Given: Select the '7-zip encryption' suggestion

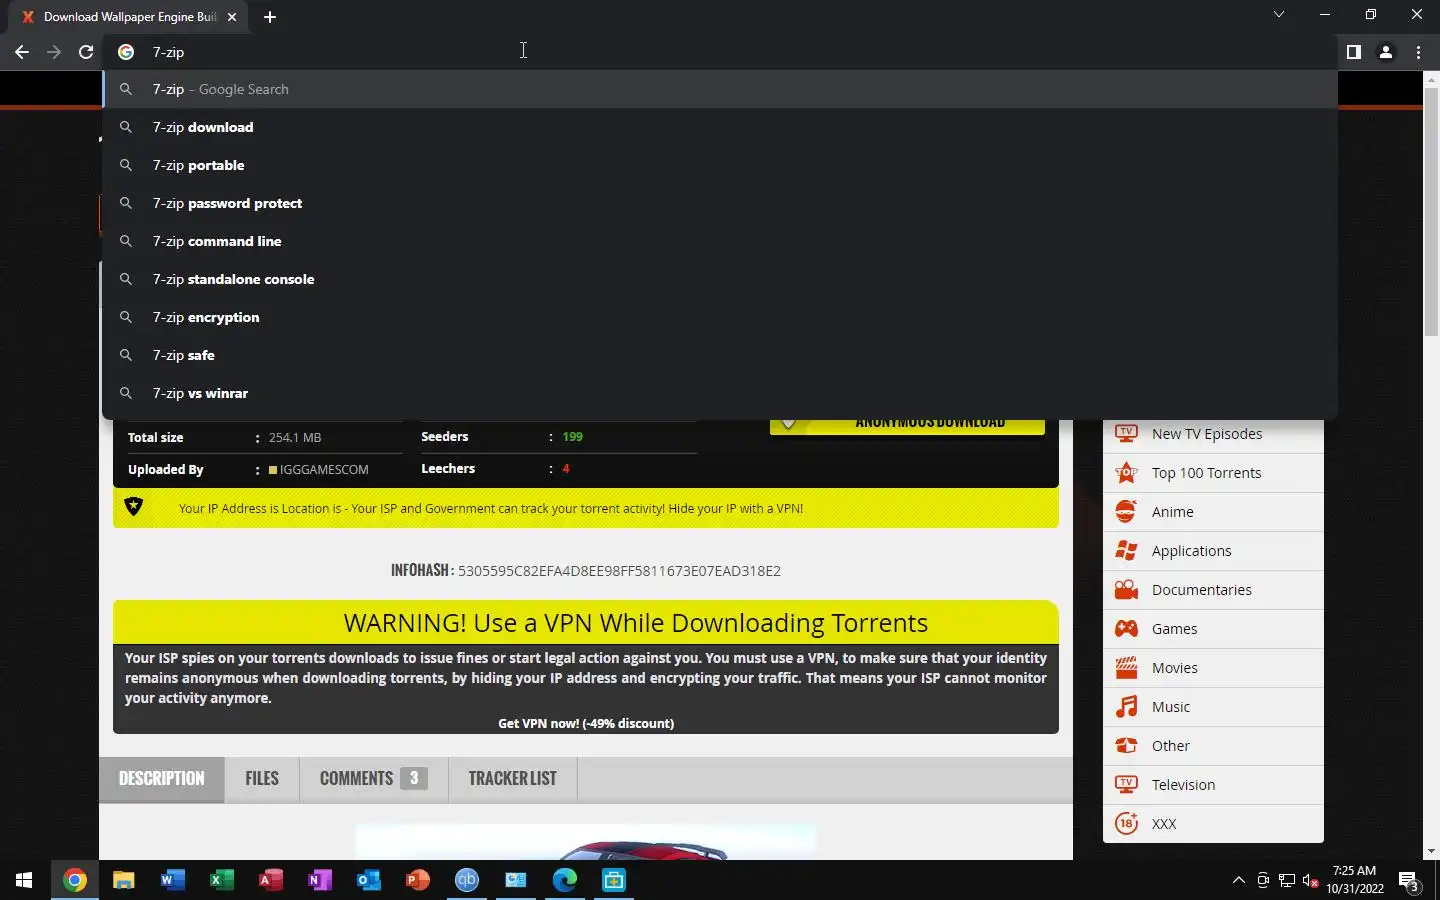Looking at the screenshot, I should pyautogui.click(x=720, y=317).
